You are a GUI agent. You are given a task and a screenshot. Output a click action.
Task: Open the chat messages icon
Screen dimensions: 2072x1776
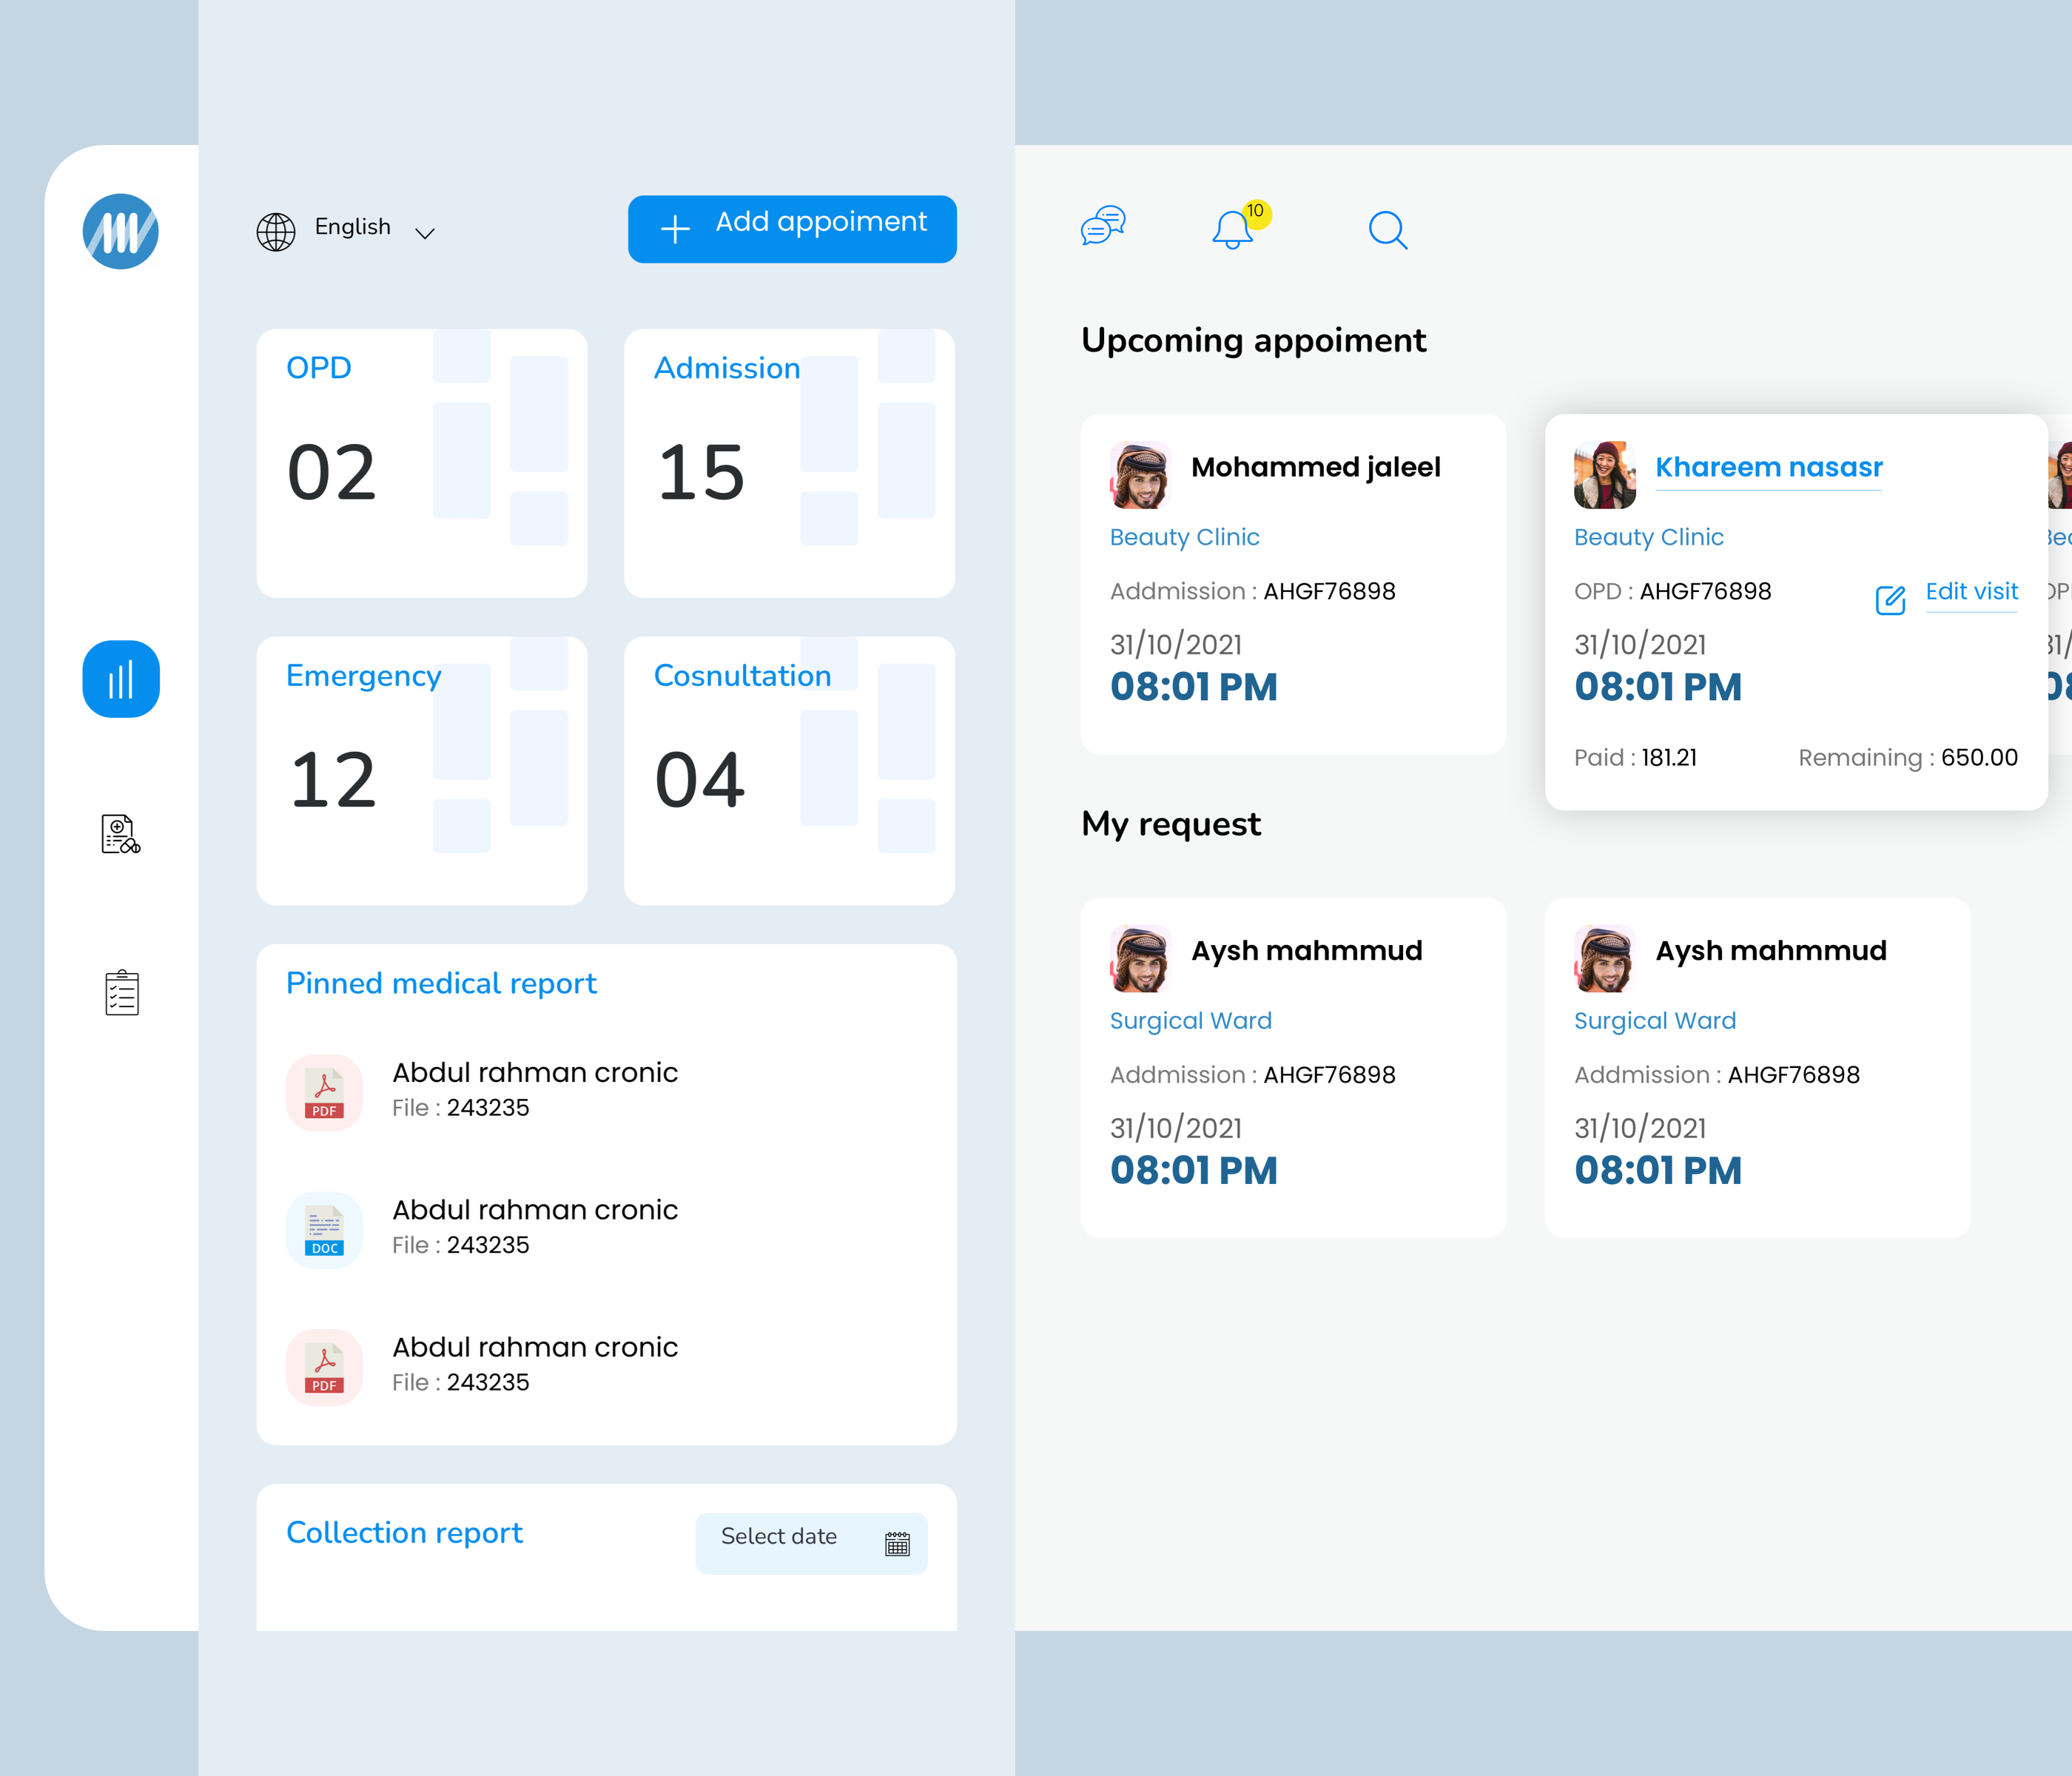pyautogui.click(x=1103, y=227)
